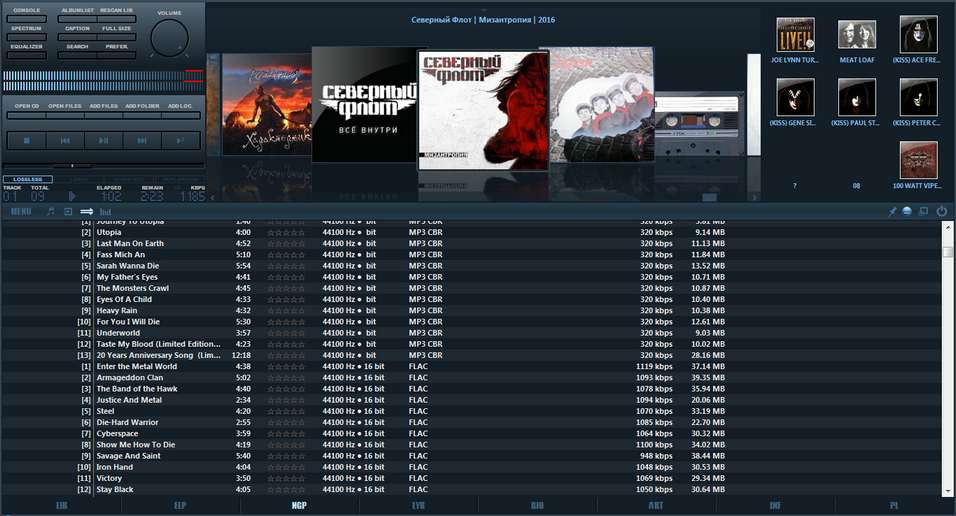Switch to the ELP tab
The width and height of the screenshot is (956, 516).
180,505
